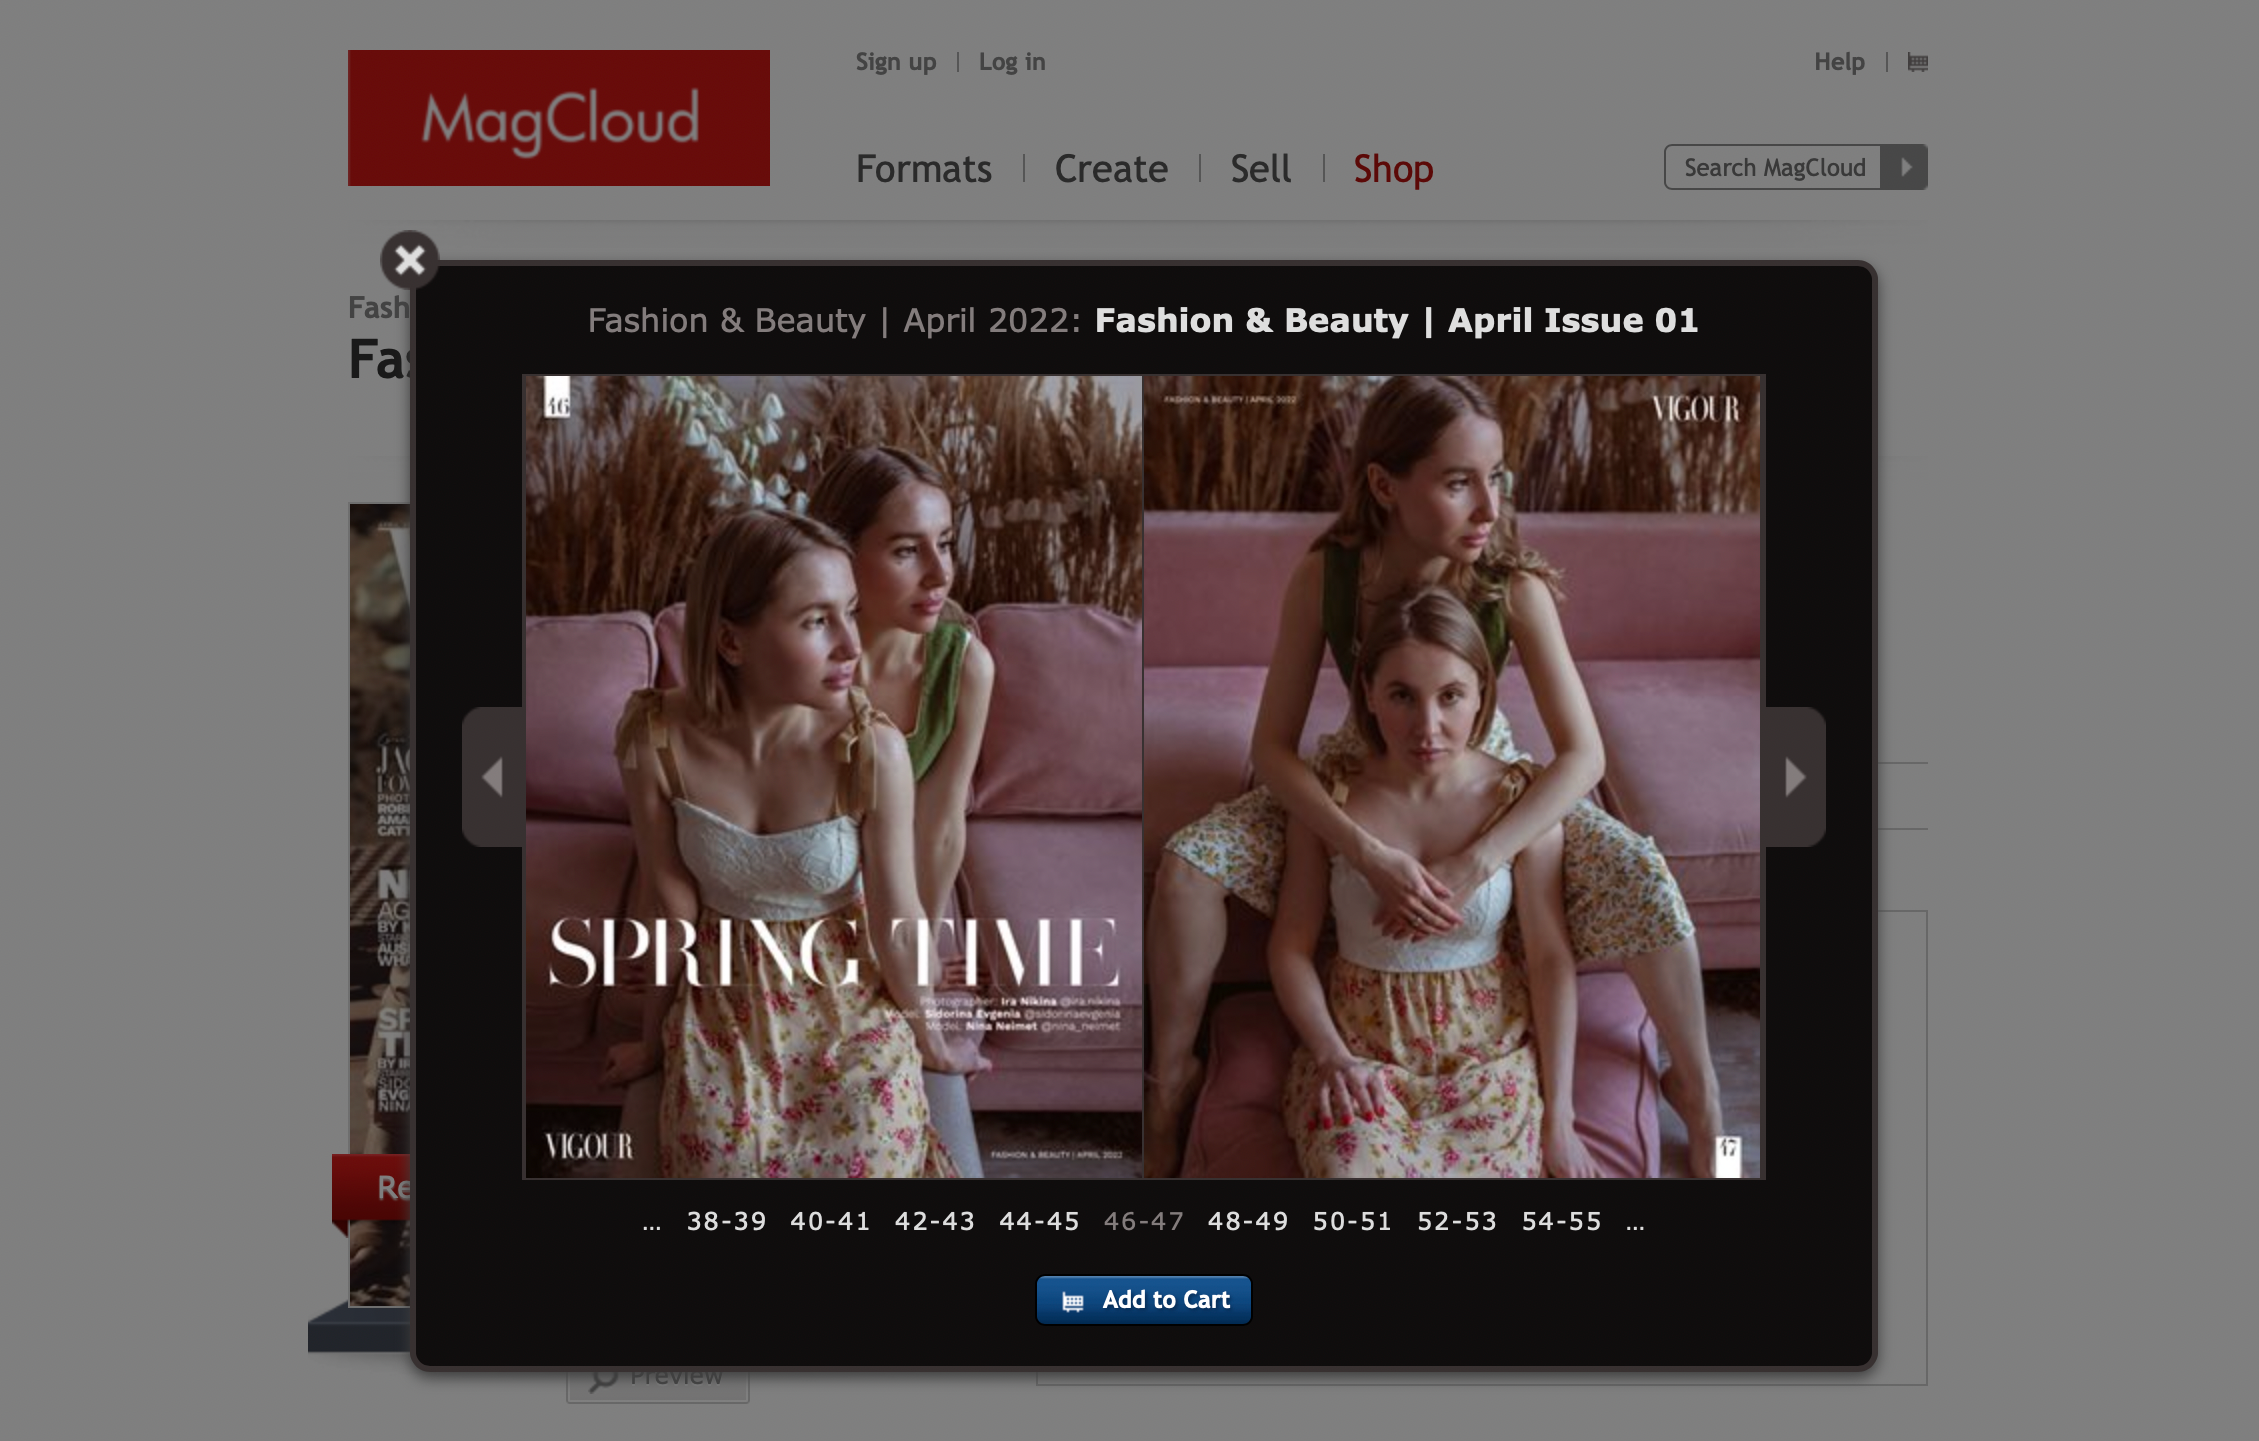Viewport: 2259px width, 1441px height.
Task: Advance to next page spread arrow
Action: pyautogui.click(x=1795, y=777)
